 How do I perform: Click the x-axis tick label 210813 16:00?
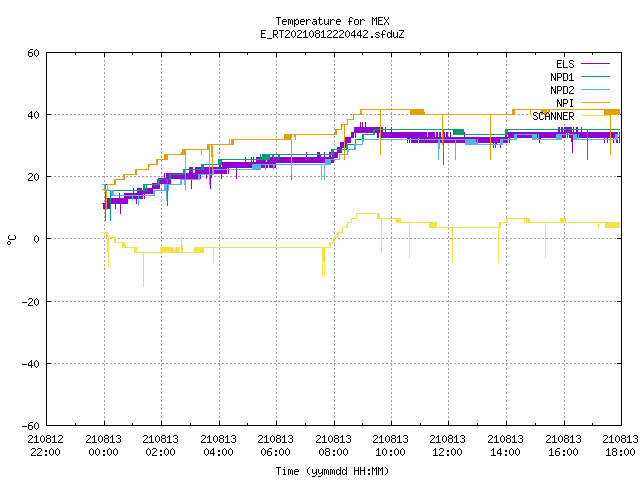point(564,446)
